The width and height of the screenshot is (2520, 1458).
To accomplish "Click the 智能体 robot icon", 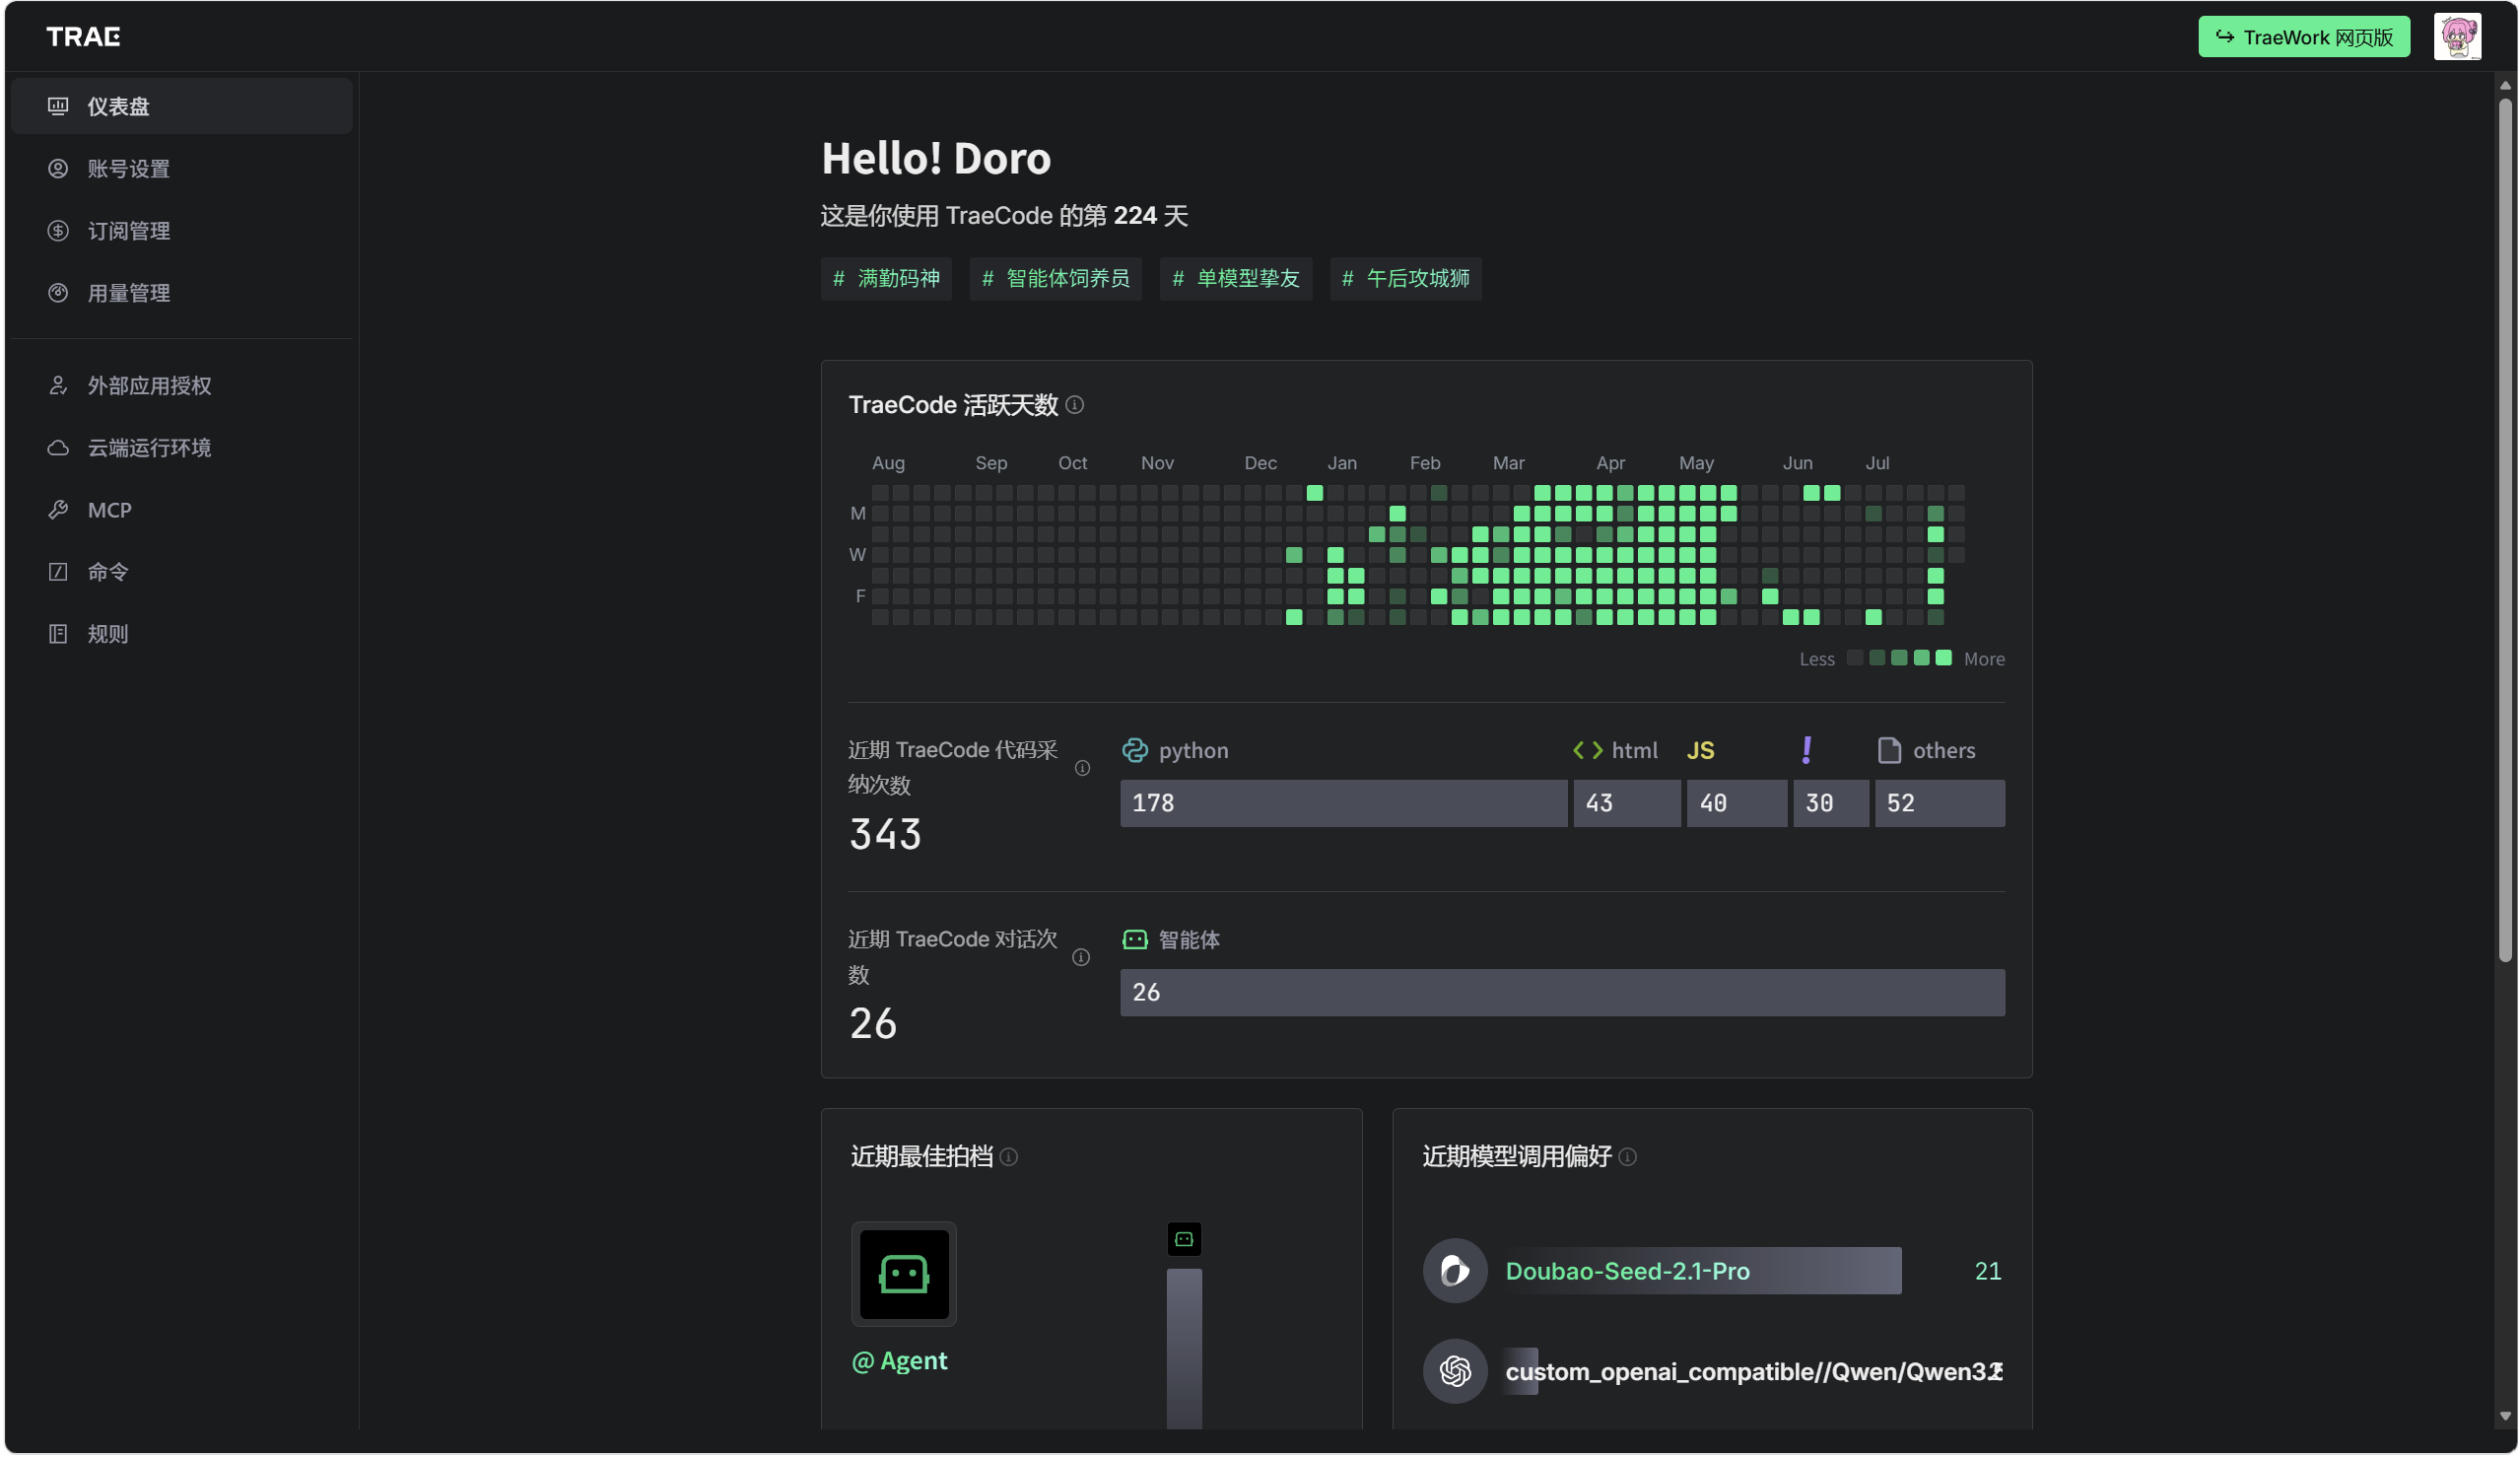I will click(x=1134, y=939).
